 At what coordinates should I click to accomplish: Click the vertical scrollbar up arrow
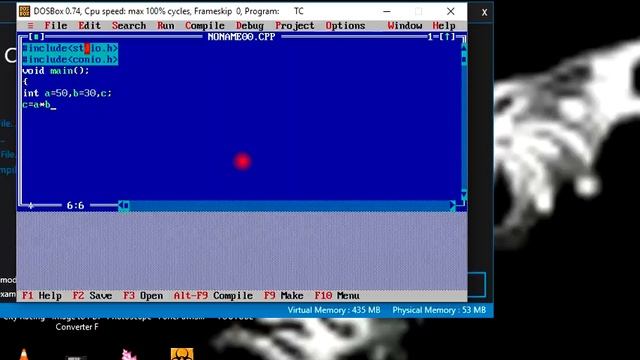click(464, 47)
